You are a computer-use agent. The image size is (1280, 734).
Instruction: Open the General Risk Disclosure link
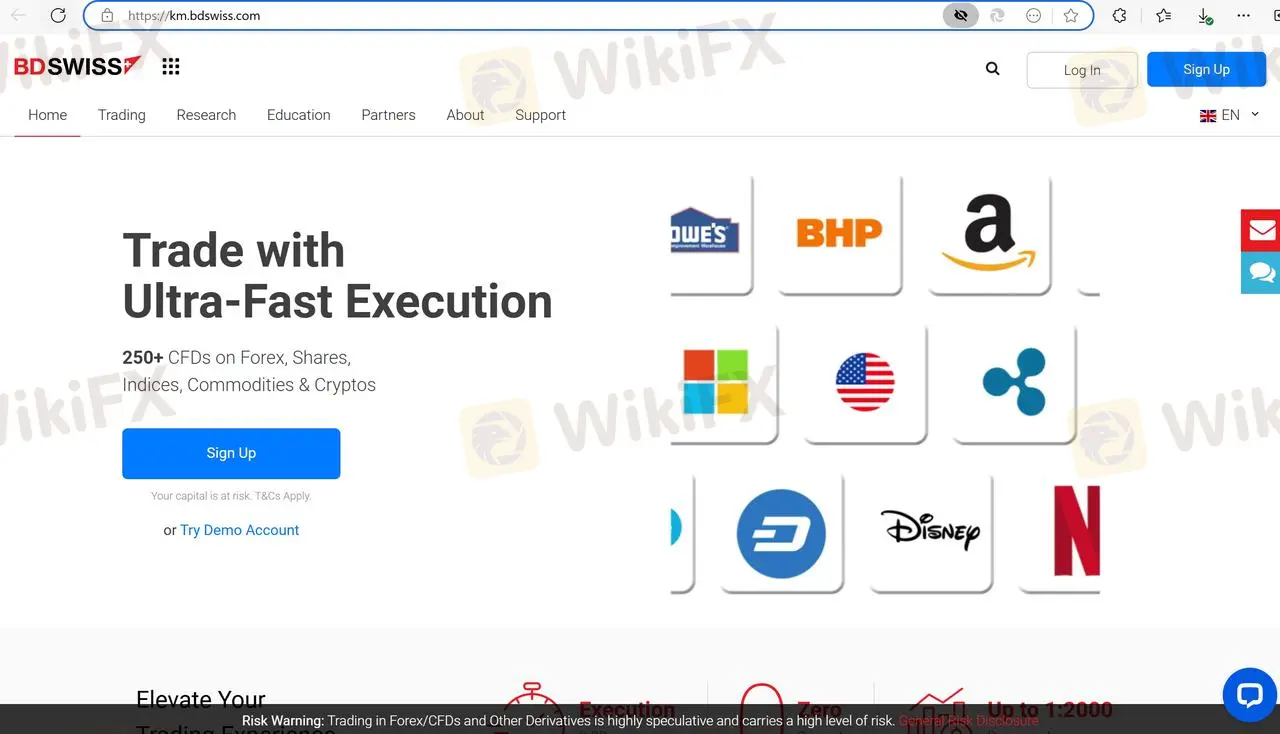point(968,720)
